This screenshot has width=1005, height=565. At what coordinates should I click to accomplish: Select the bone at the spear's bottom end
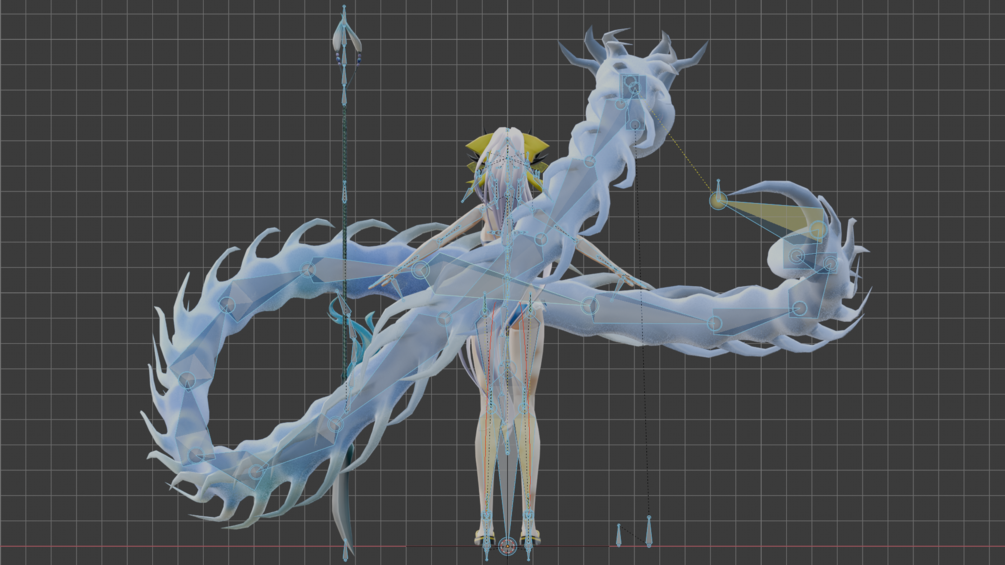point(345,551)
